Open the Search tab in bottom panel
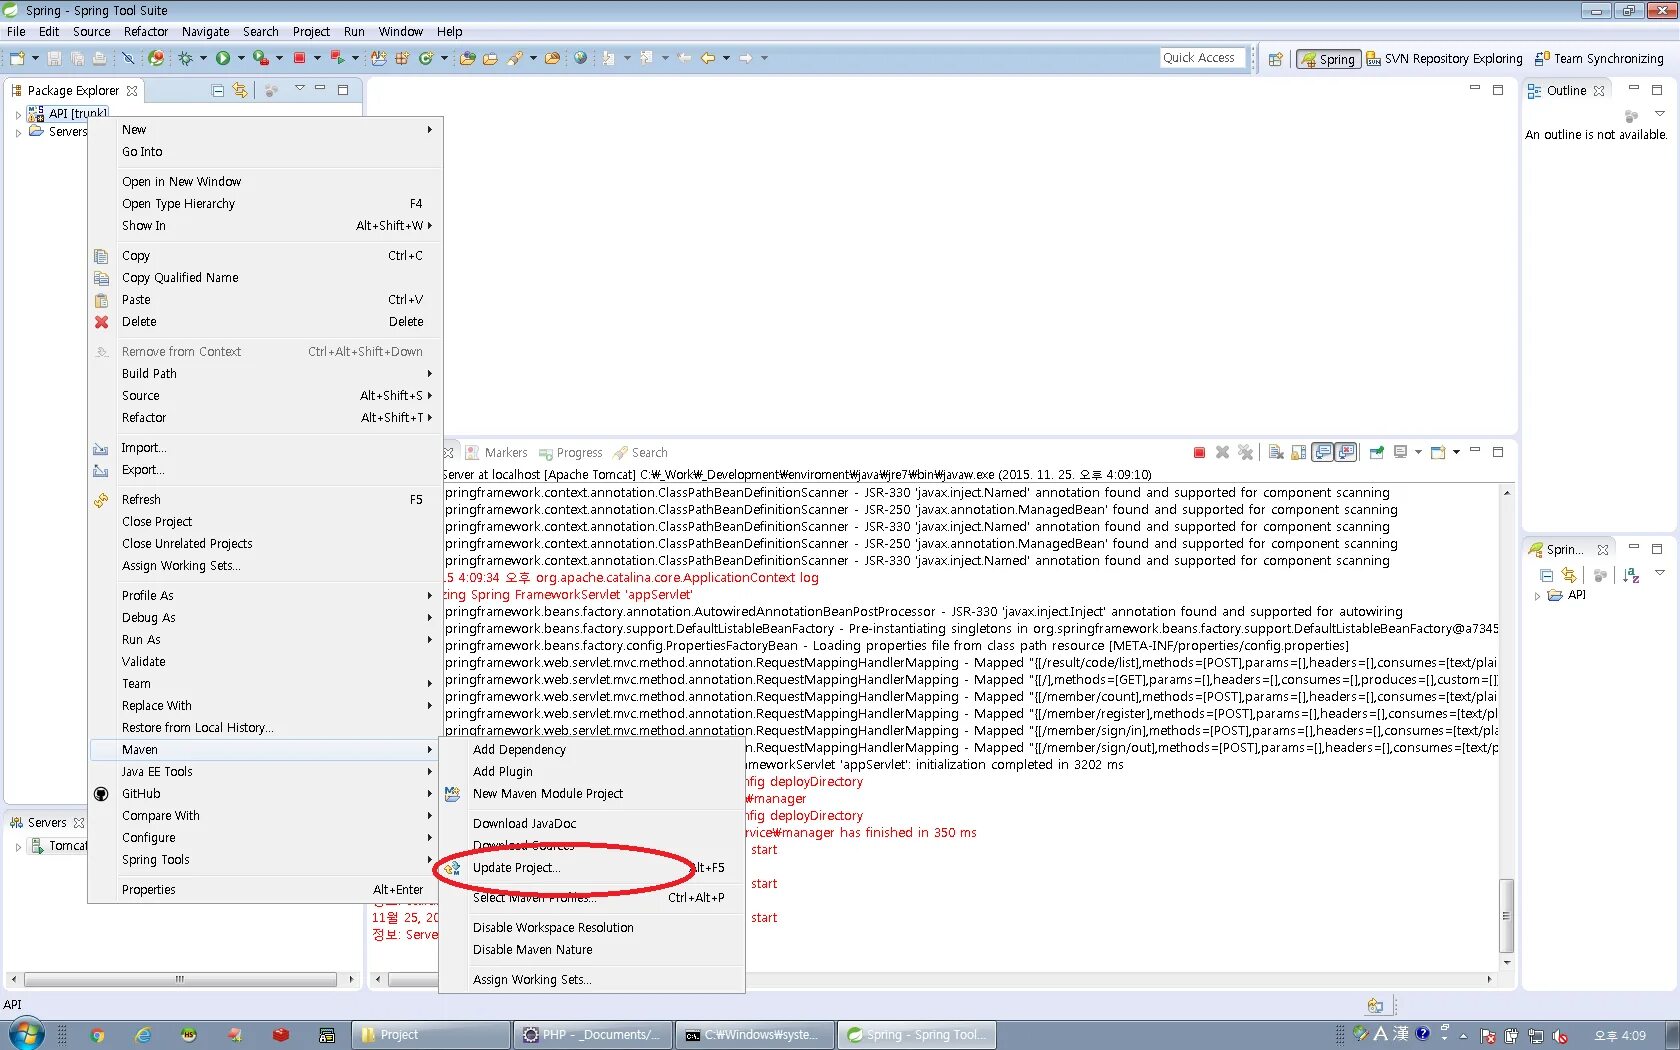 tap(641, 453)
